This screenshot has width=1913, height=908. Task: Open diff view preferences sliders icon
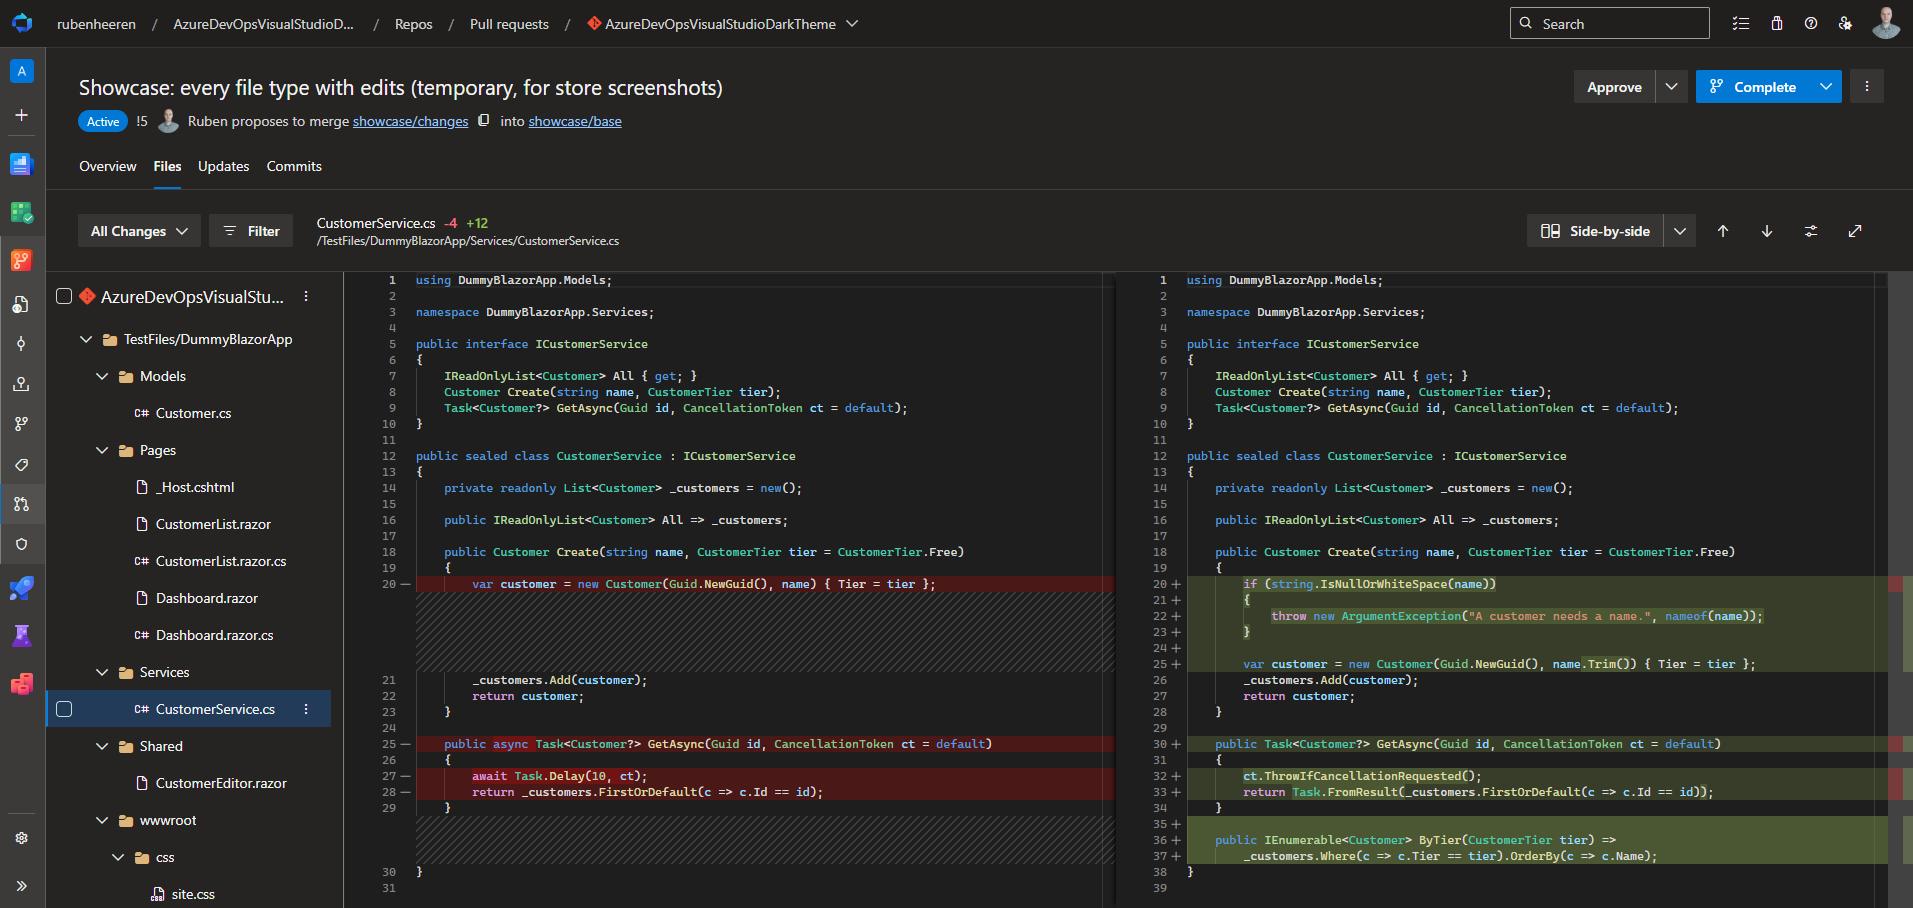point(1811,231)
